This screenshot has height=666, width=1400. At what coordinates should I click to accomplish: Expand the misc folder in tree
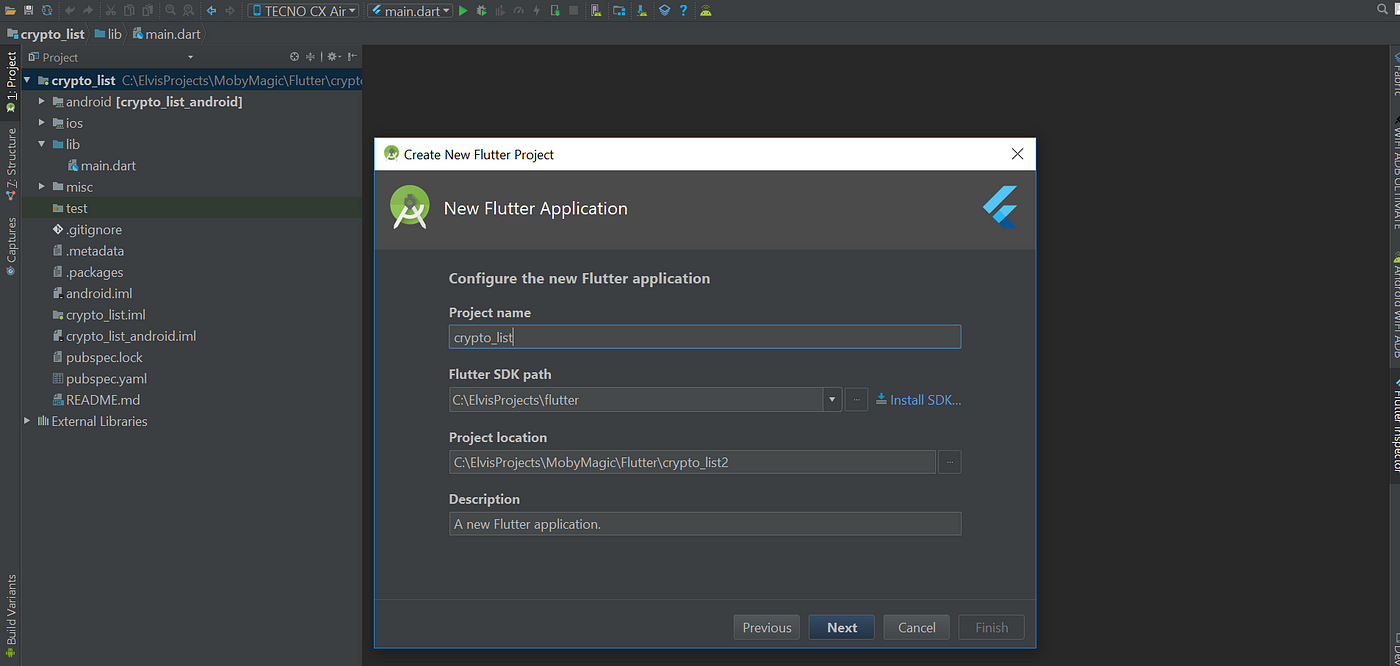tap(42, 187)
